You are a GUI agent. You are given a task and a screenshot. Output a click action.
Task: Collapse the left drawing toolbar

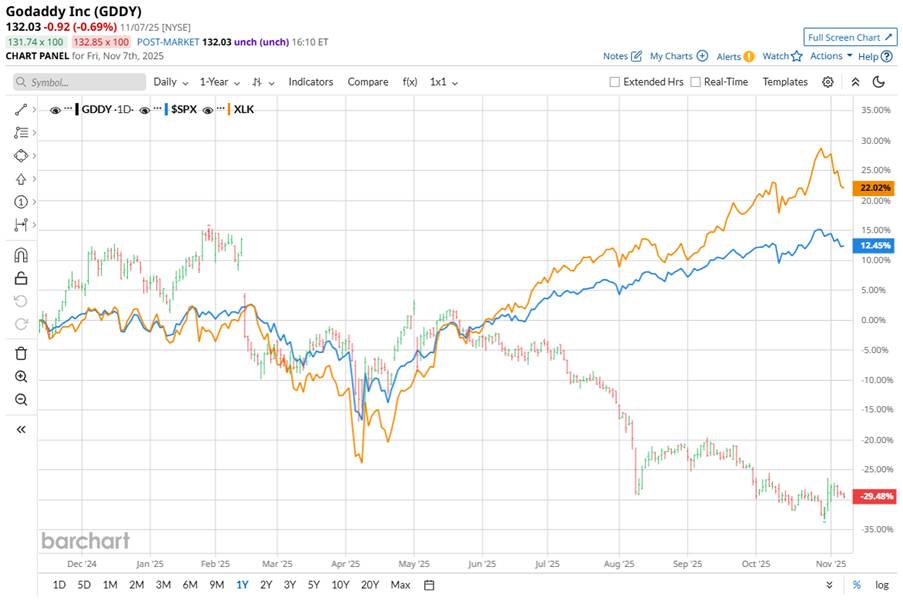point(21,429)
